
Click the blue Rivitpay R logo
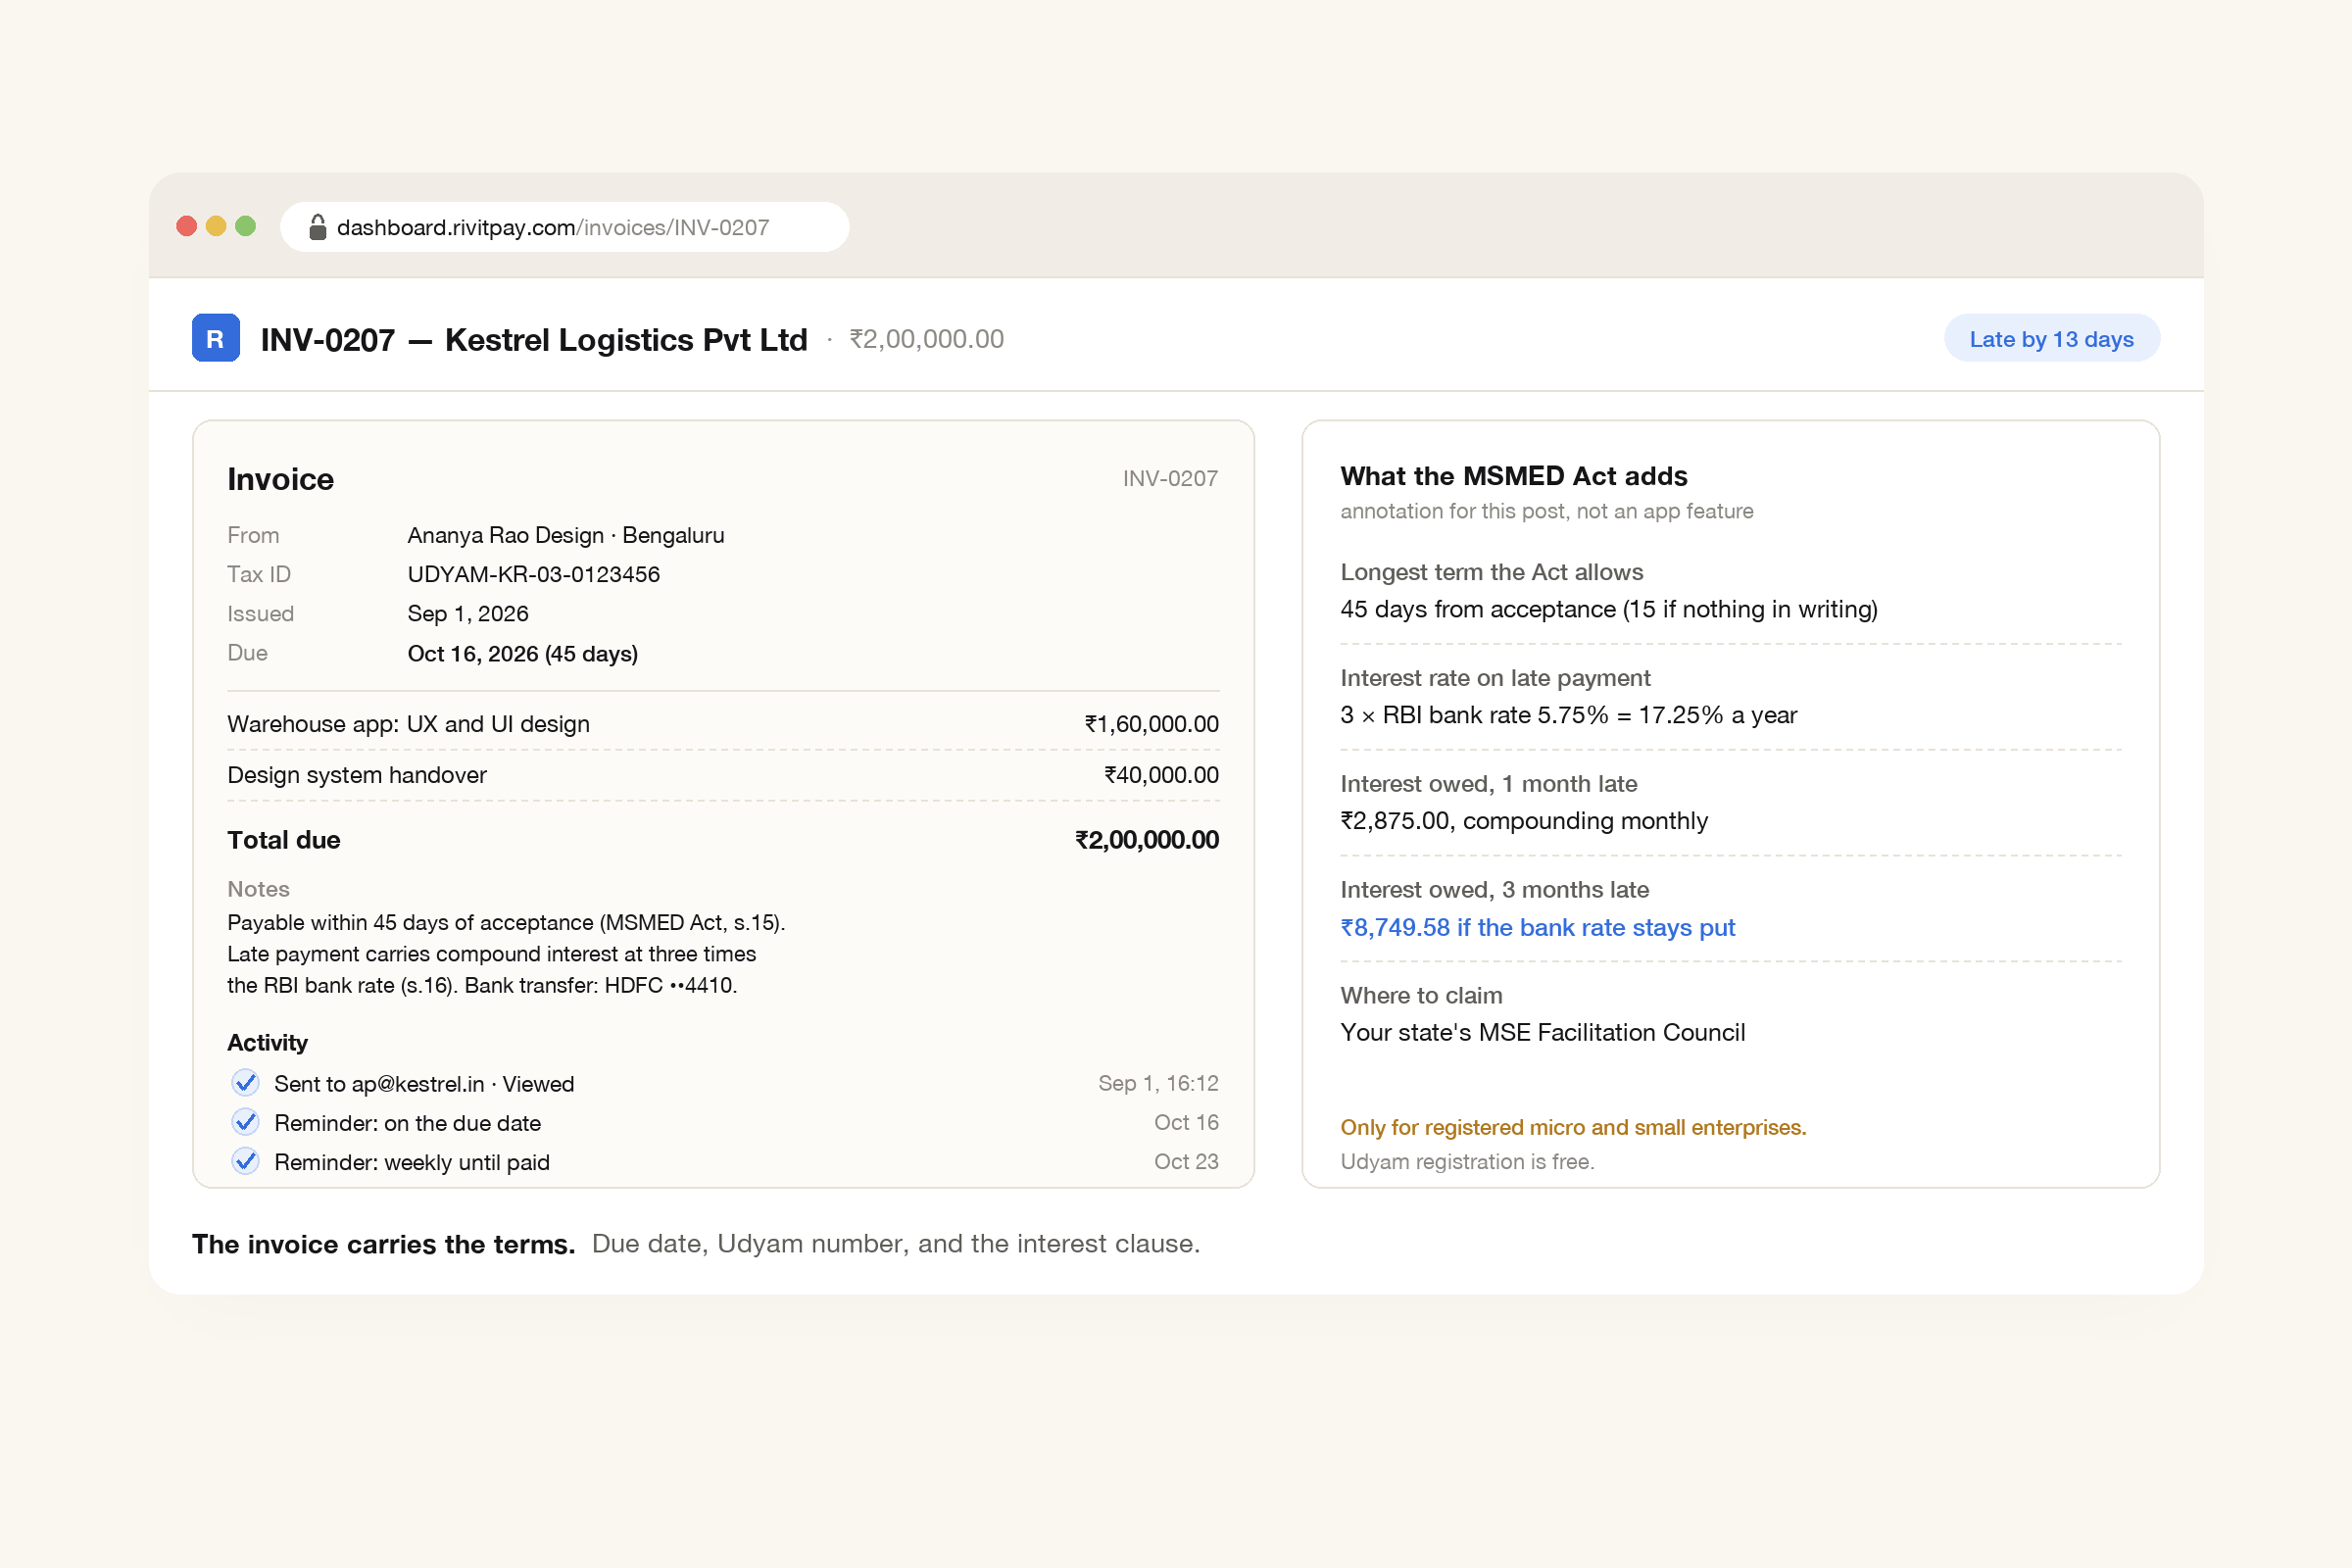(215, 338)
